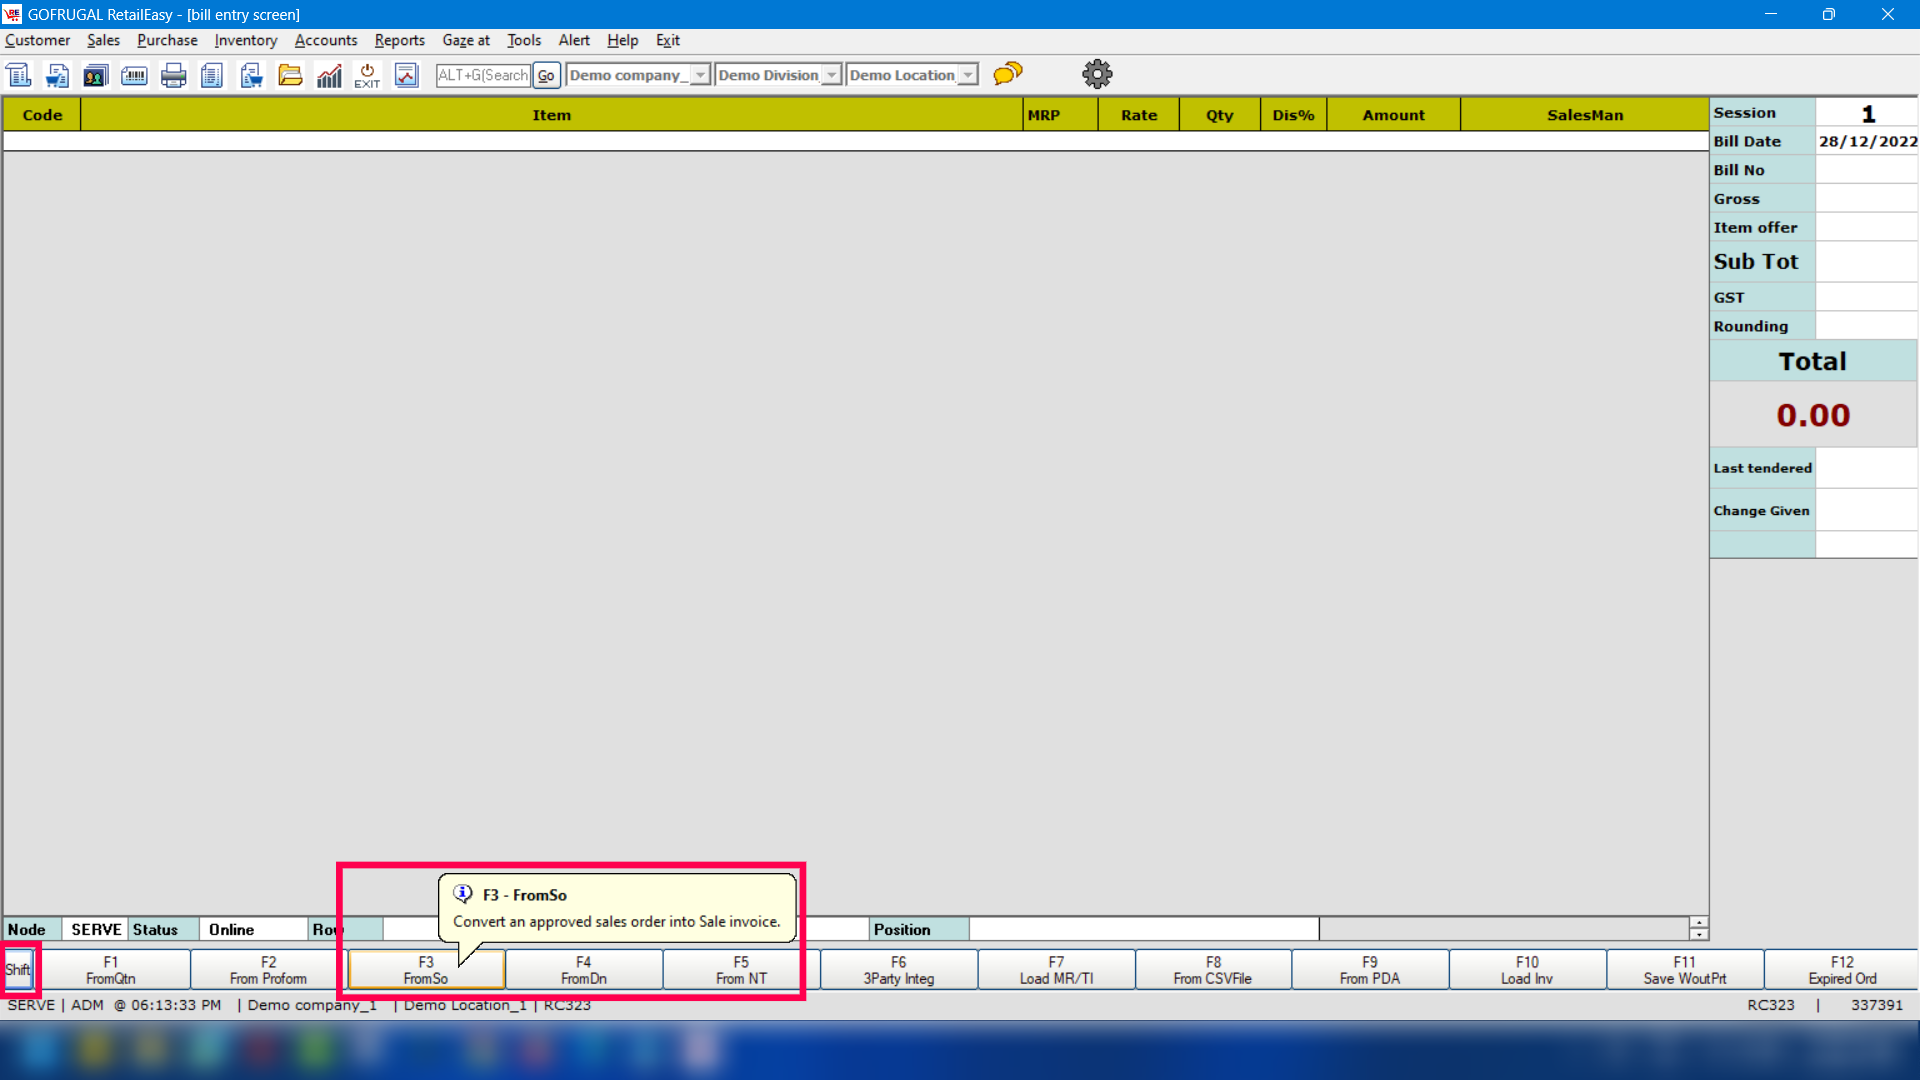This screenshot has width=1920, height=1080.
Task: Click the bar chart growth icon
Action: pos(329,75)
